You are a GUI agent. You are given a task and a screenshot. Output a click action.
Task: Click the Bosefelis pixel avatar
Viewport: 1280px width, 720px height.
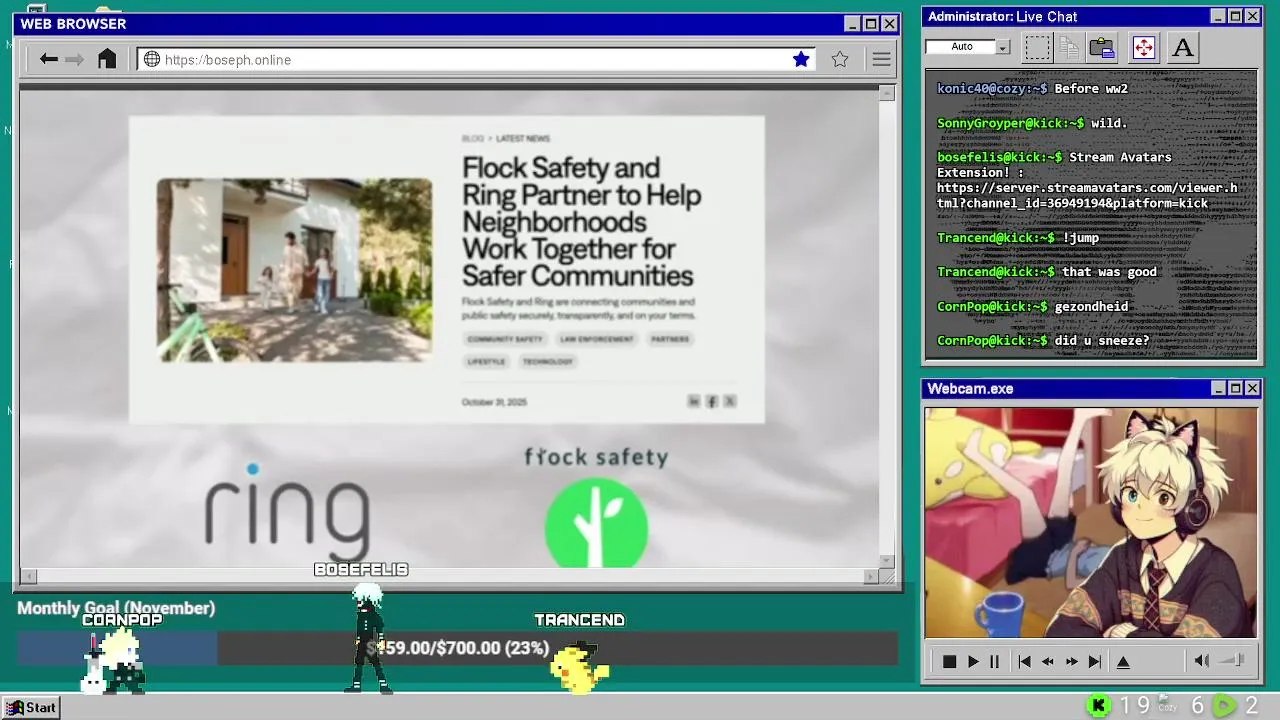pos(367,639)
